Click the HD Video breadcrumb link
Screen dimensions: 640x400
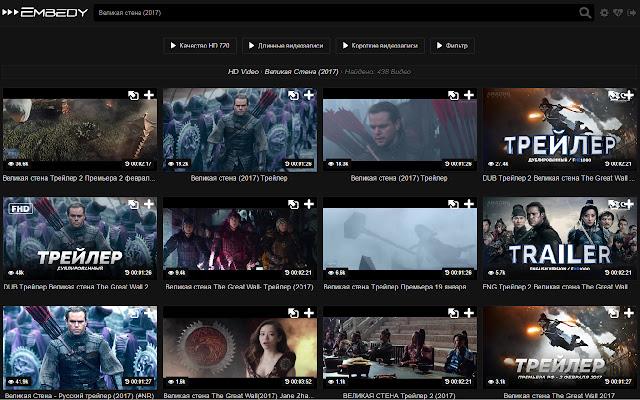tap(243, 72)
